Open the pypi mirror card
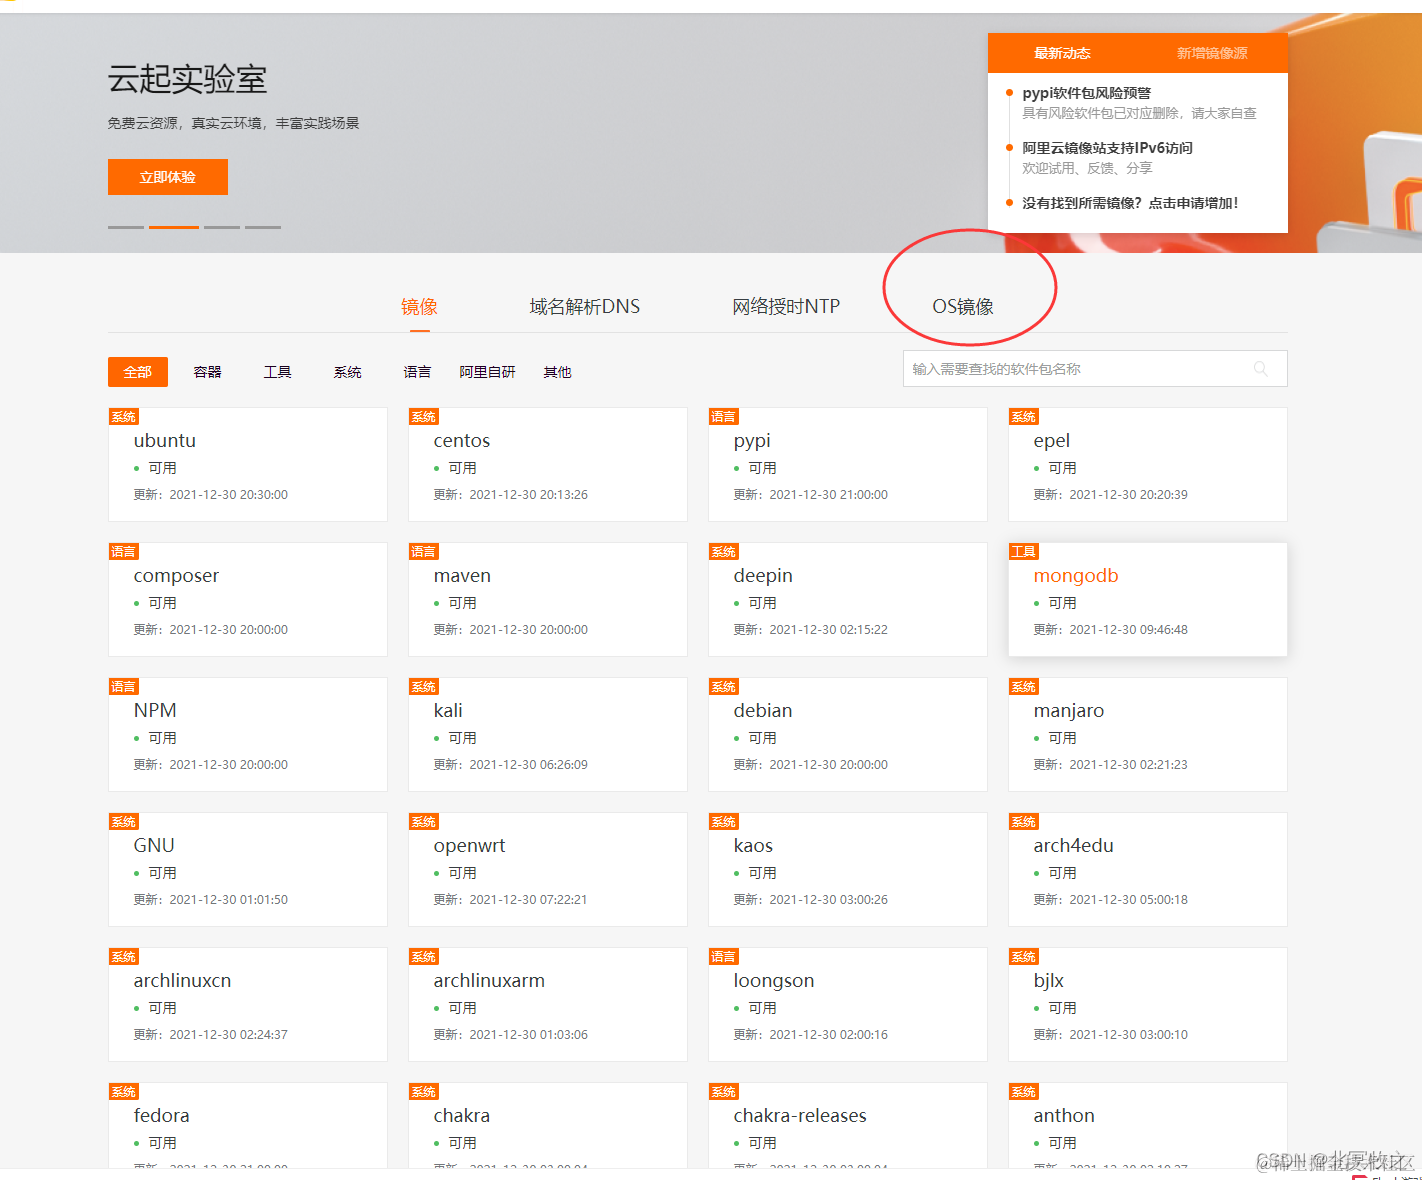Screen dimensions: 1422x1180 [848, 464]
